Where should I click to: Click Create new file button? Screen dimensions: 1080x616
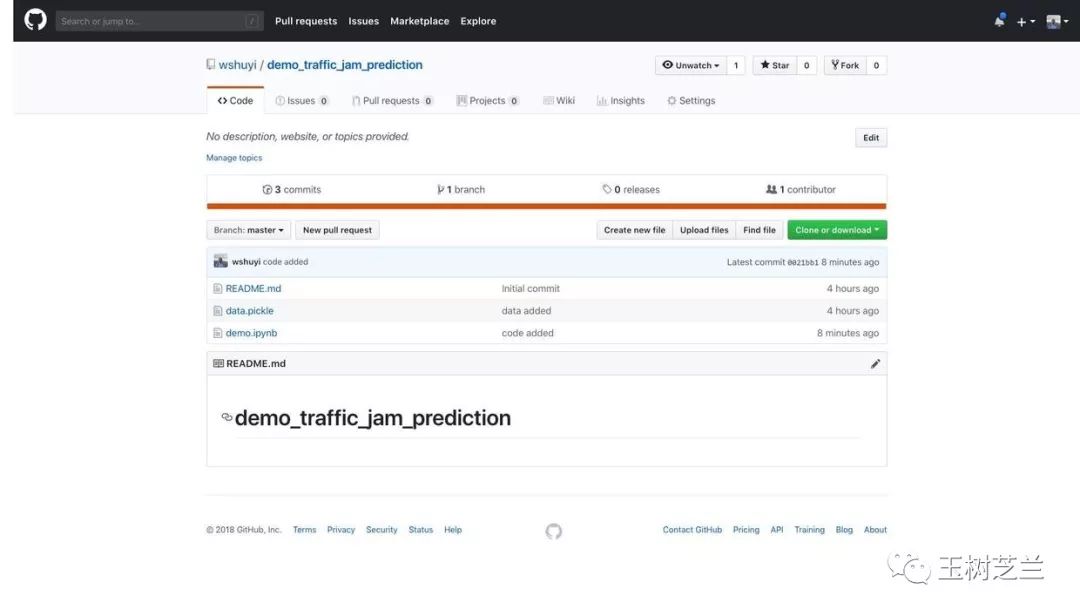pyautogui.click(x=634, y=230)
